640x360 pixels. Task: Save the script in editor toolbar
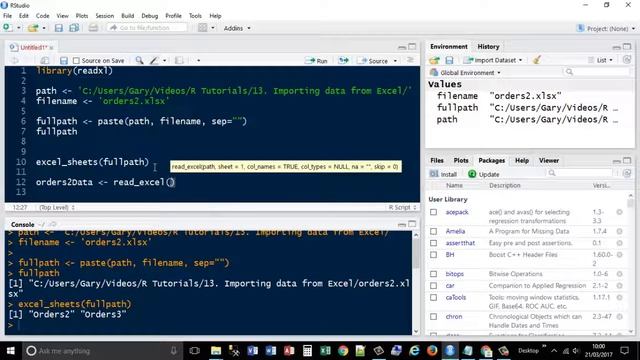64,60
